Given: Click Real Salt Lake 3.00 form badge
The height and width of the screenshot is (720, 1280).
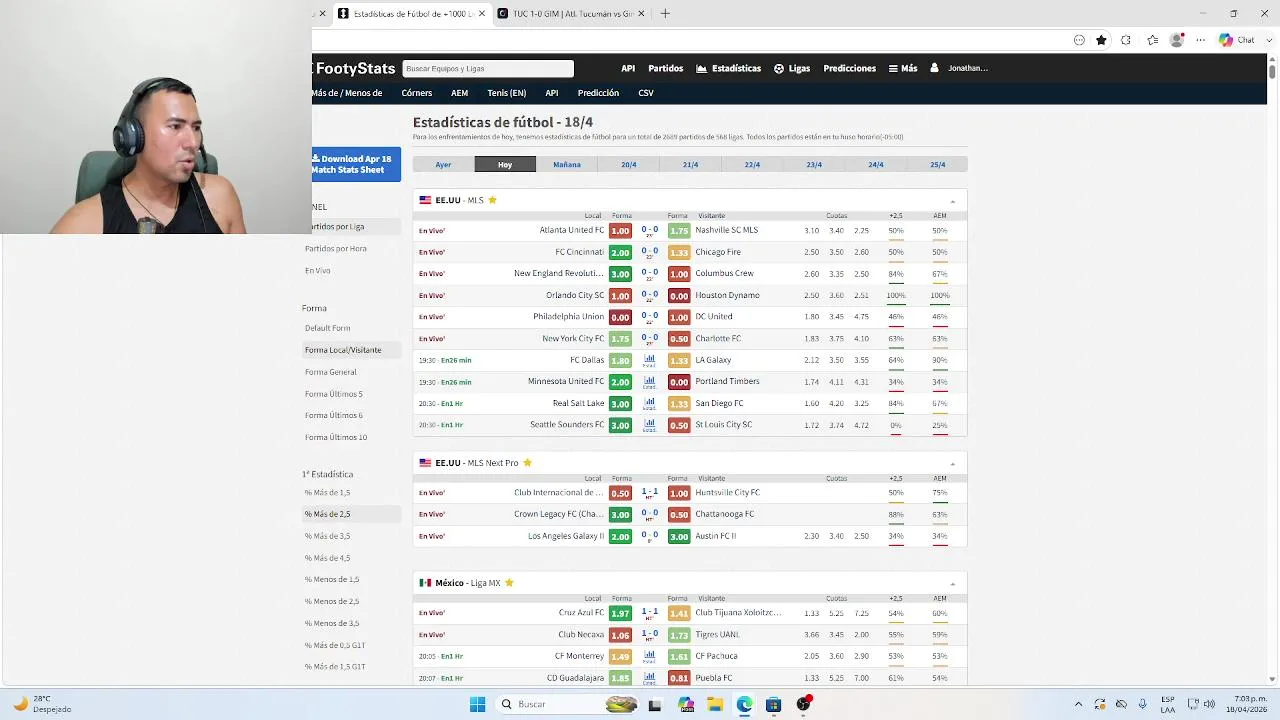Looking at the screenshot, I should pyautogui.click(x=620, y=403).
